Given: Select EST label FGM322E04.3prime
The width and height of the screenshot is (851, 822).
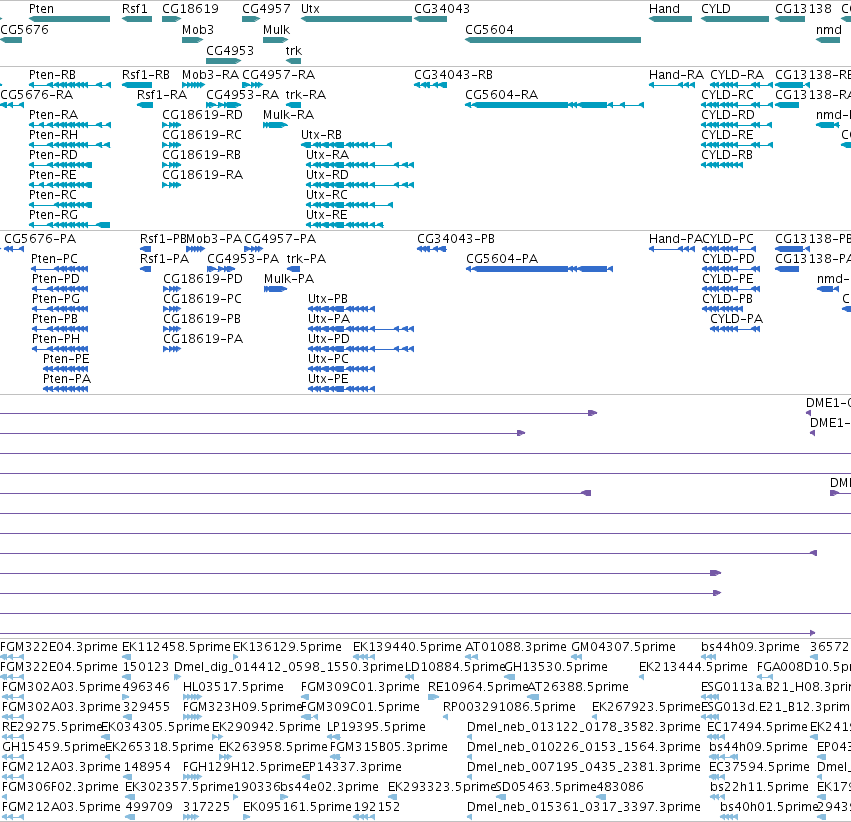Looking at the screenshot, I should pyautogui.click(x=59, y=647).
